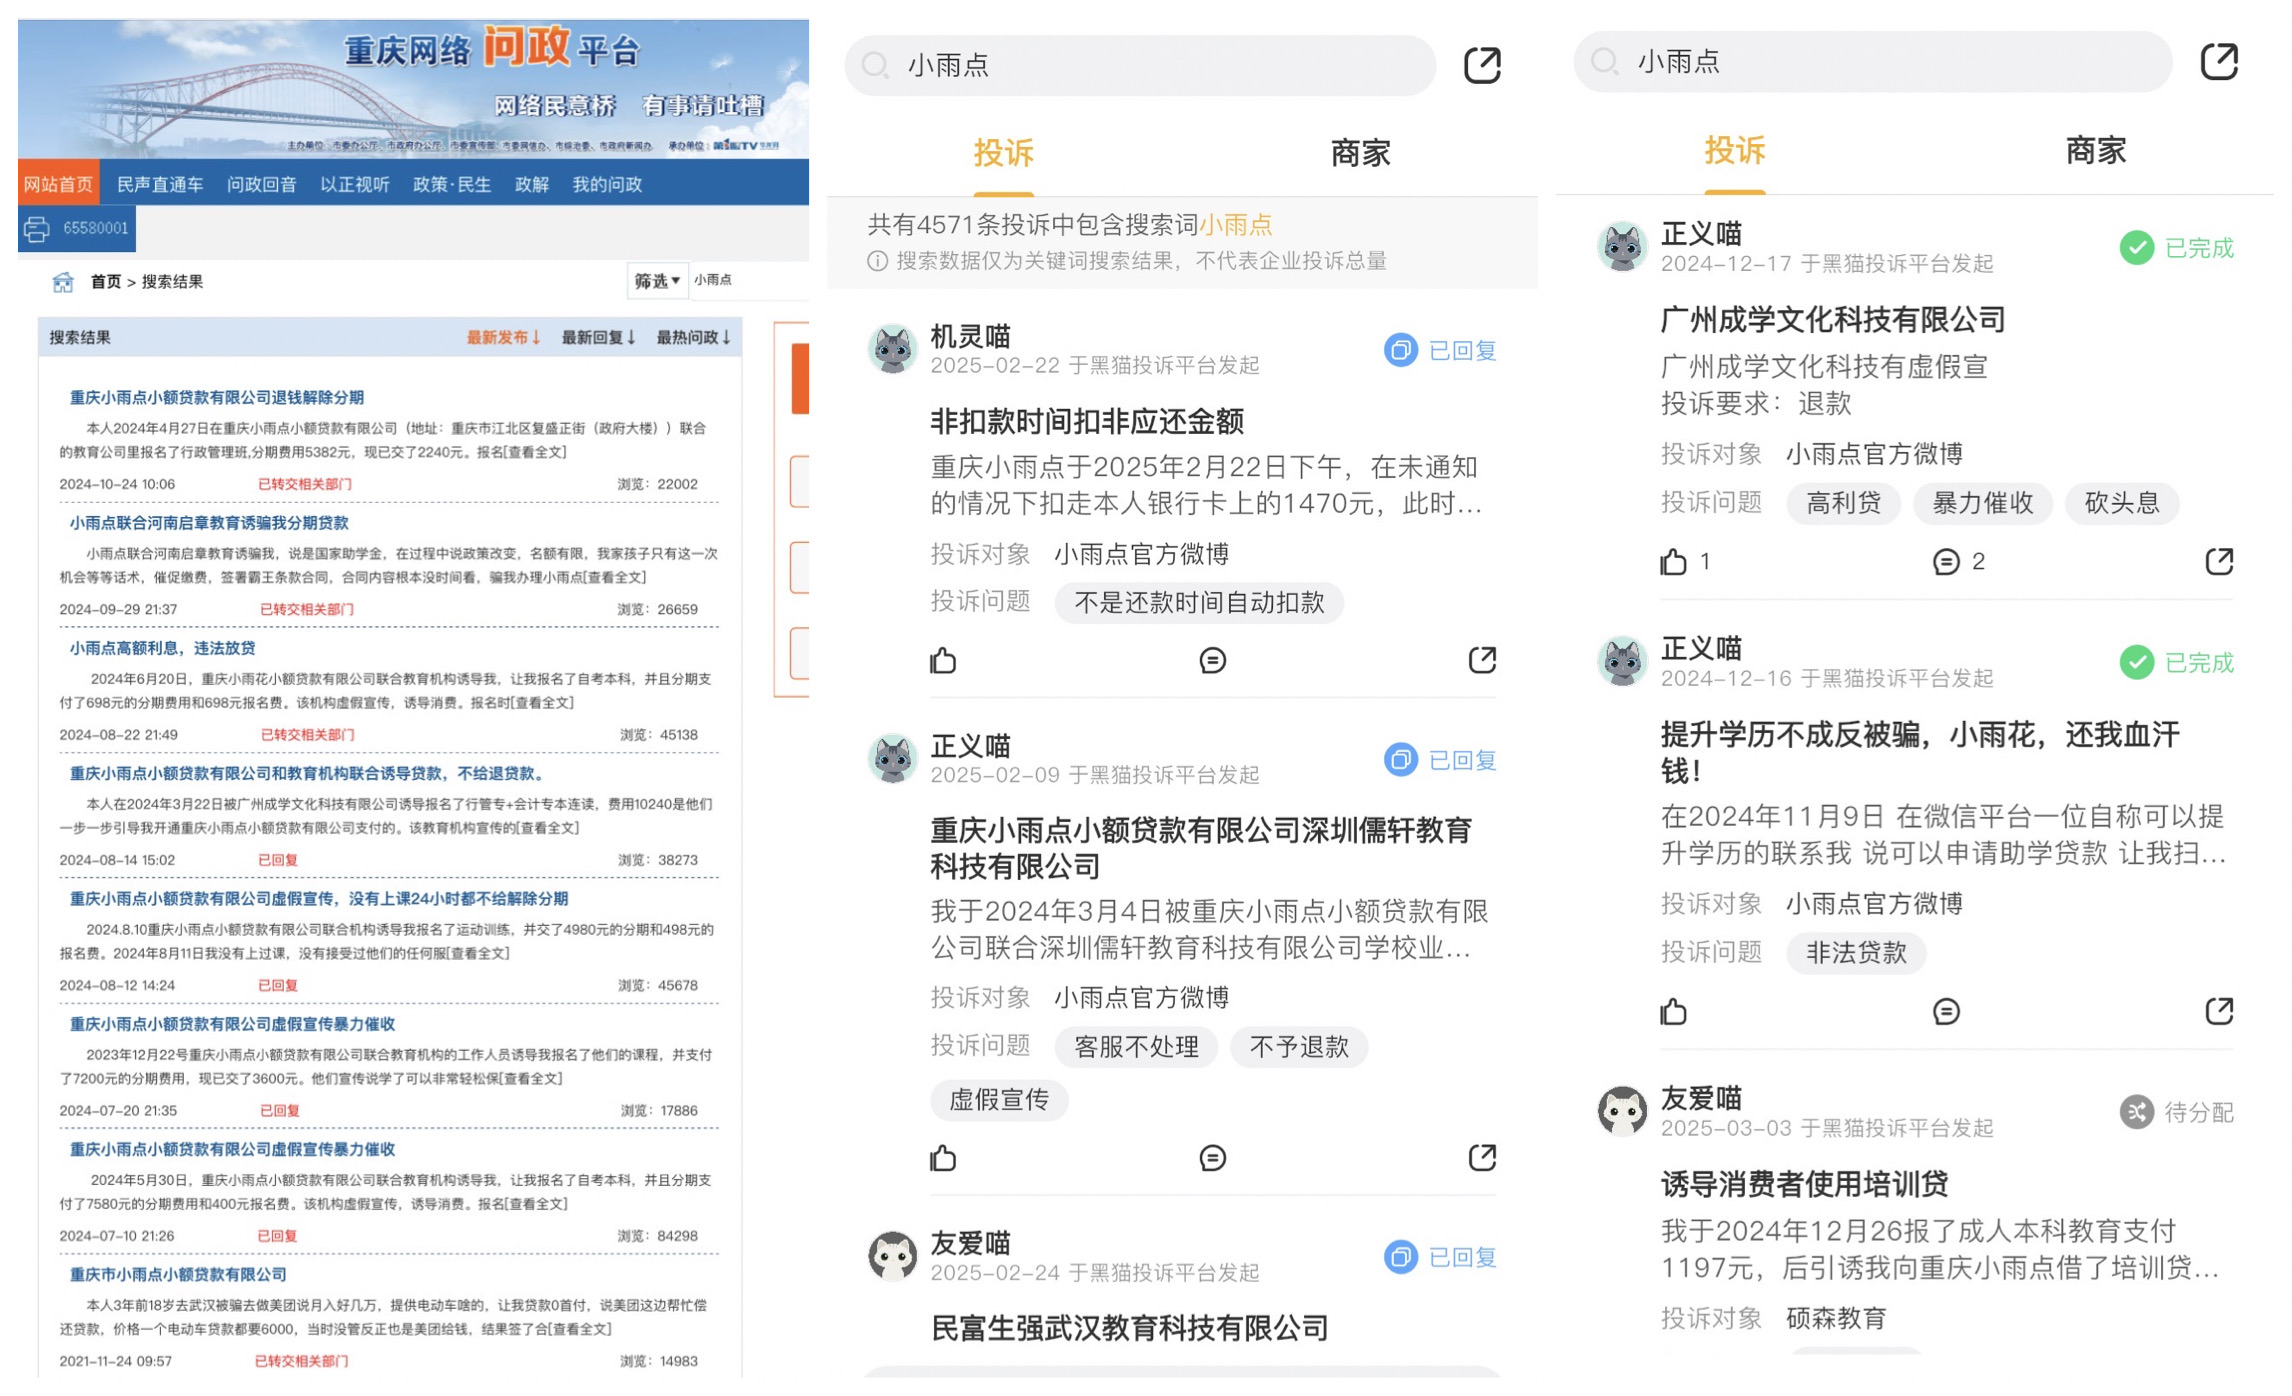Screen dimensions: 2292x1396
Task: Select the 暴力催收 complaint tag
Action: point(1981,503)
